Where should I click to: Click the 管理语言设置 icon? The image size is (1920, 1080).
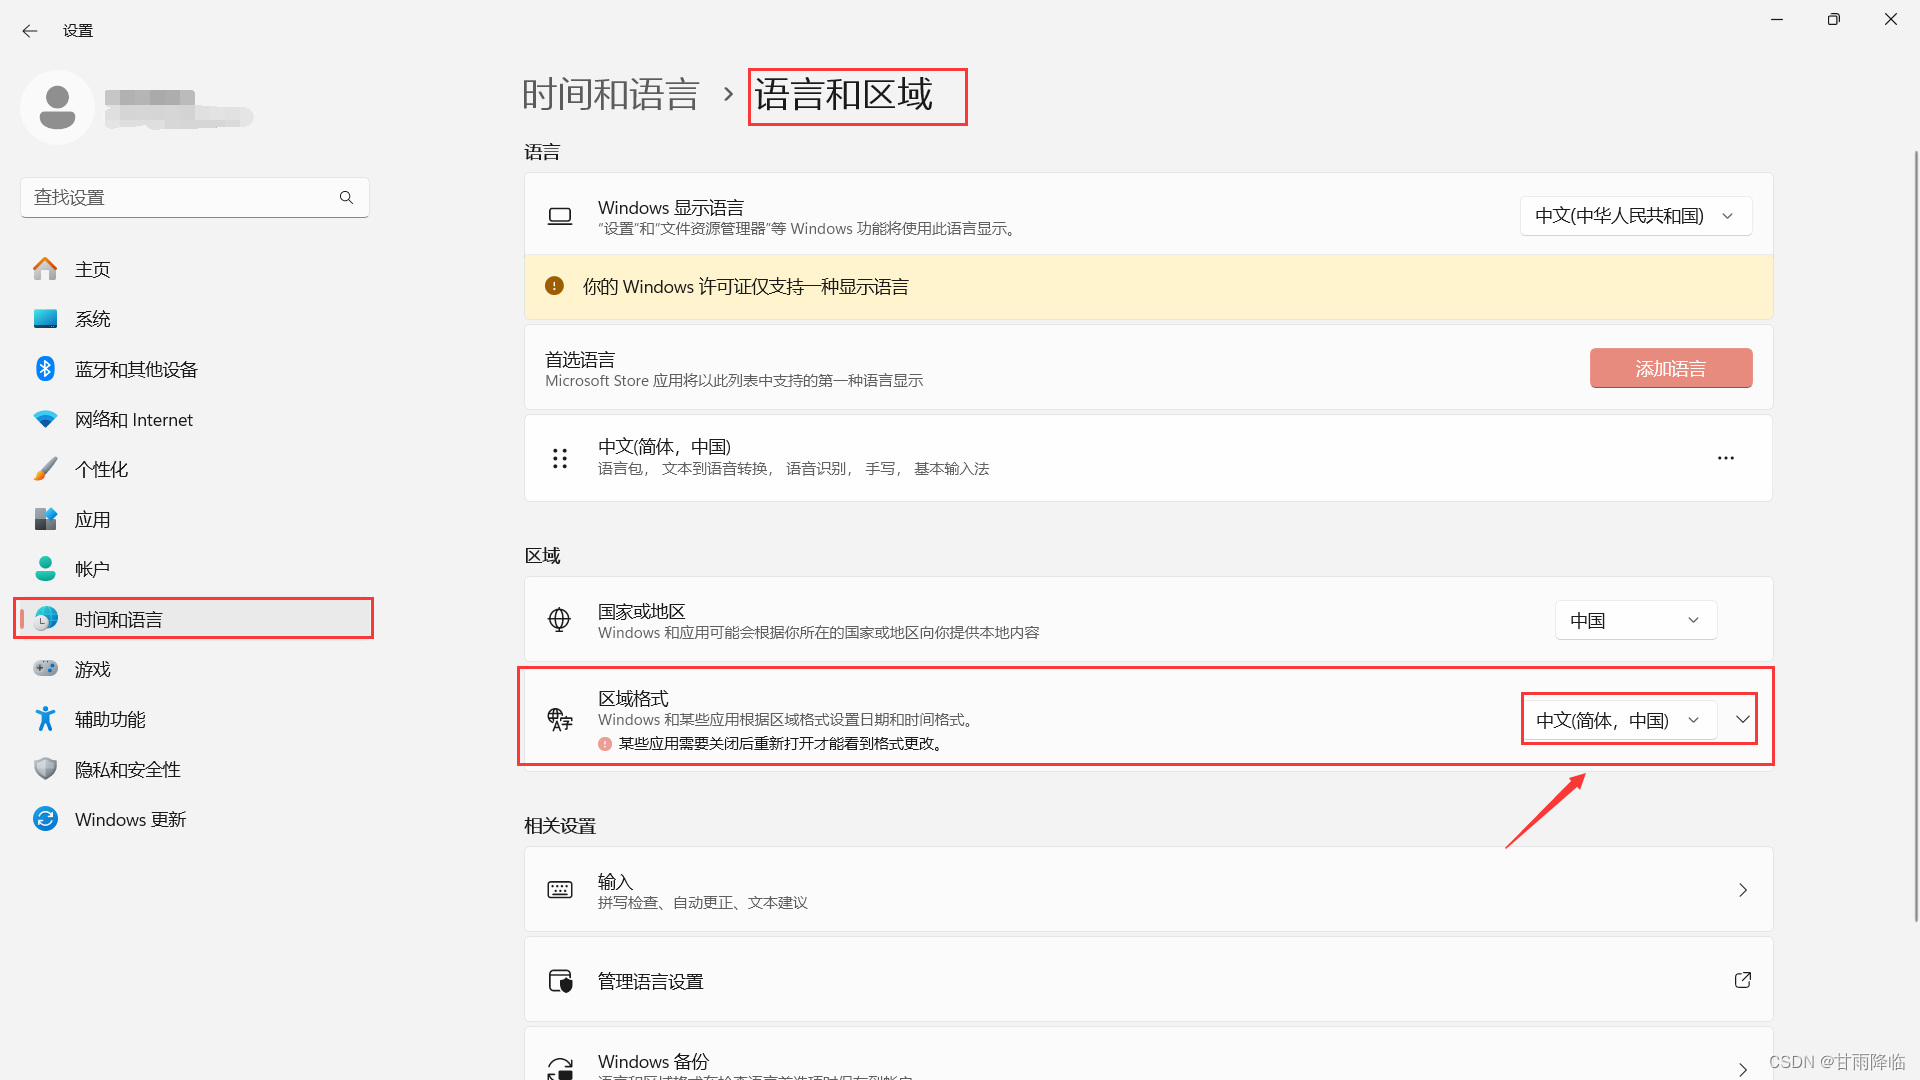tap(560, 981)
